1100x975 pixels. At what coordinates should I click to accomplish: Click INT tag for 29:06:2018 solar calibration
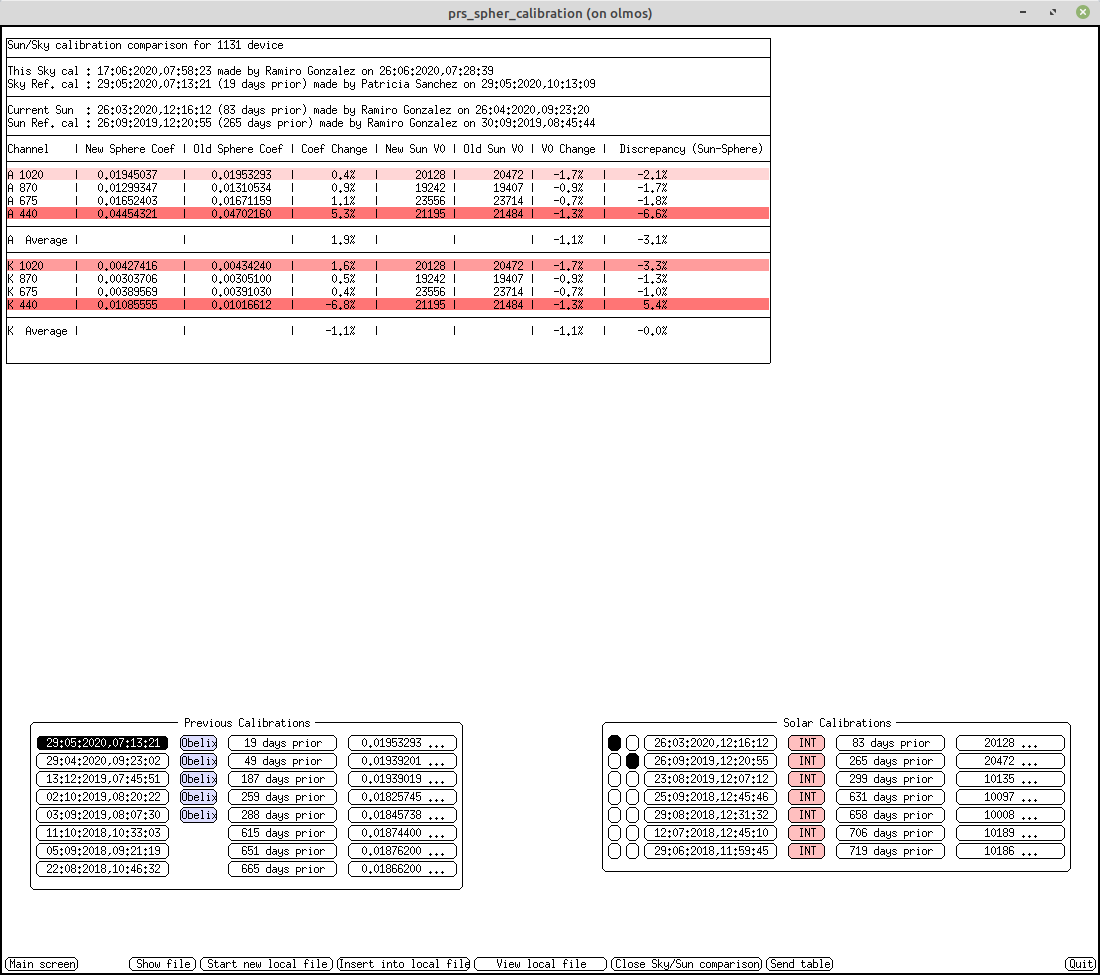(x=807, y=851)
